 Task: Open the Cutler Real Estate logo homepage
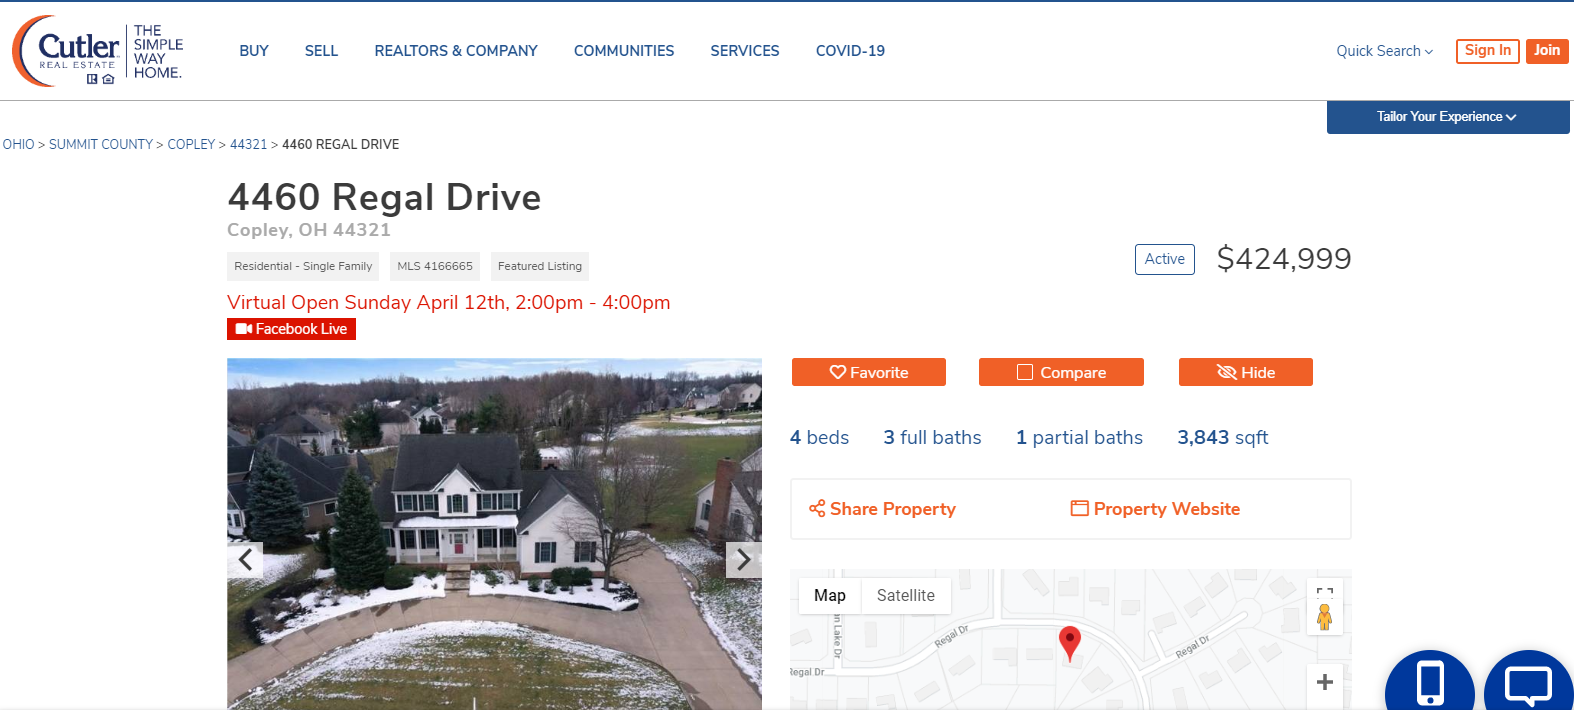click(x=98, y=51)
